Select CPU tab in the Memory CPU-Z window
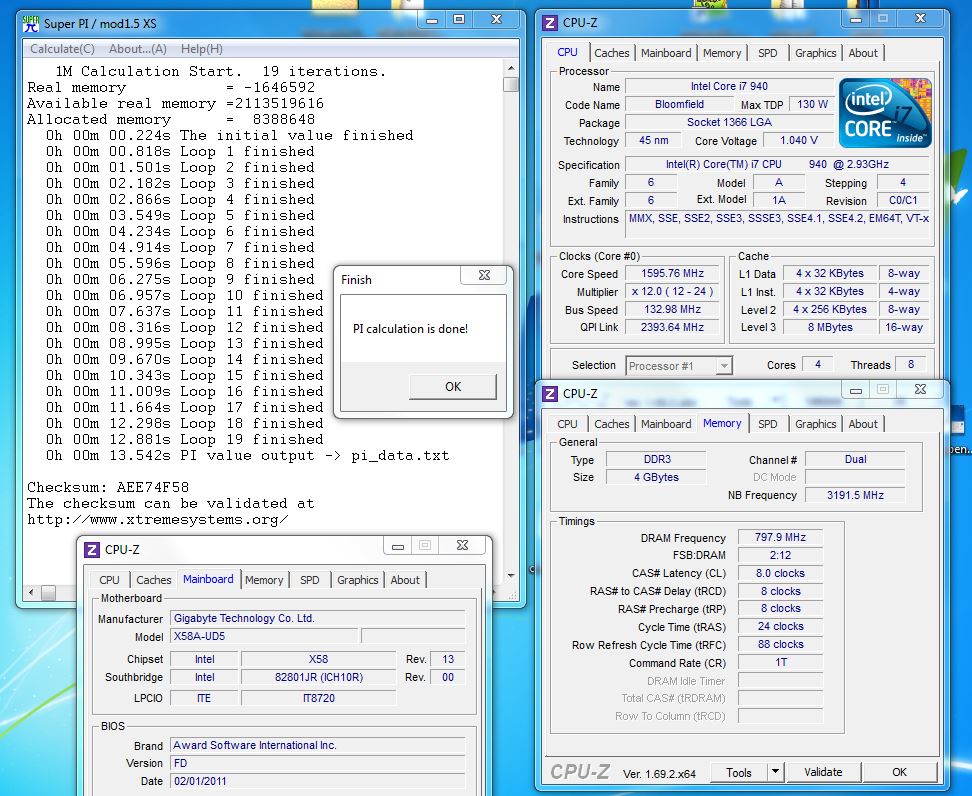This screenshot has width=972, height=796. [567, 424]
